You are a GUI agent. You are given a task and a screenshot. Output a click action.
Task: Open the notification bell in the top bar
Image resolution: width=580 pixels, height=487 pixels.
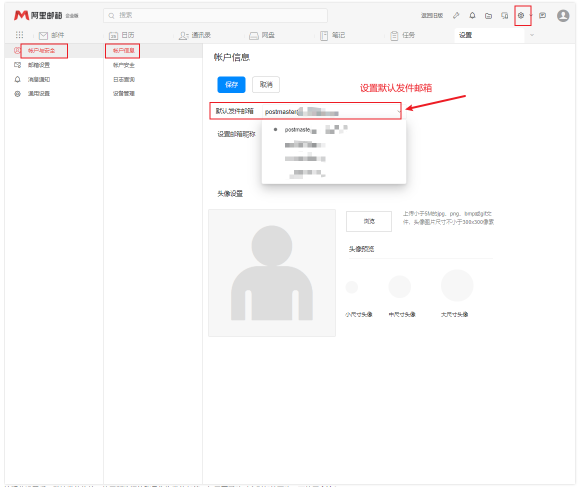click(x=472, y=16)
